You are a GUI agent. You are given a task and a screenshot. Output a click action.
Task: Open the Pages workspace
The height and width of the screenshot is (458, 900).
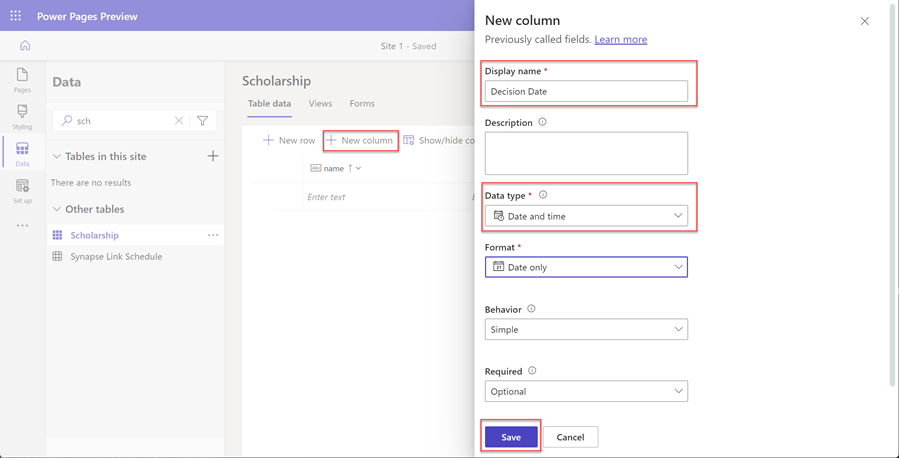22,80
